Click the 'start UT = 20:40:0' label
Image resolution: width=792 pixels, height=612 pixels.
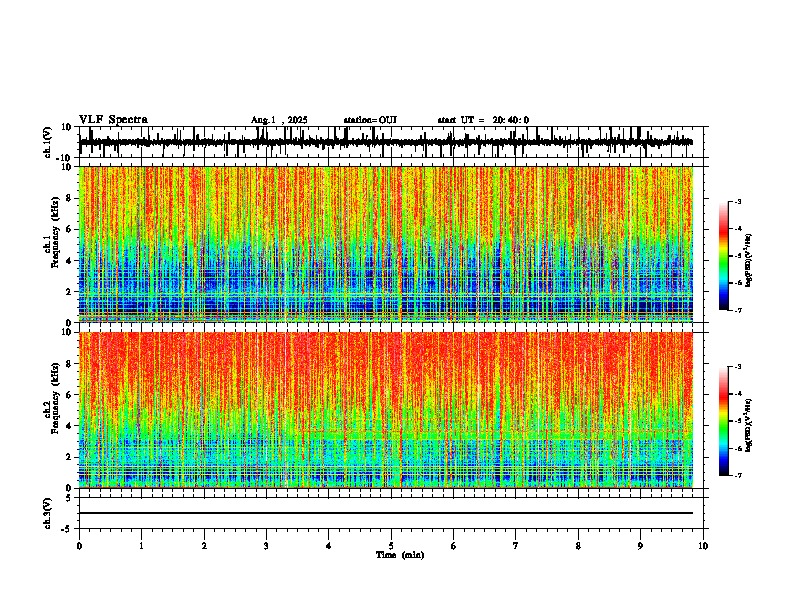click(483, 120)
